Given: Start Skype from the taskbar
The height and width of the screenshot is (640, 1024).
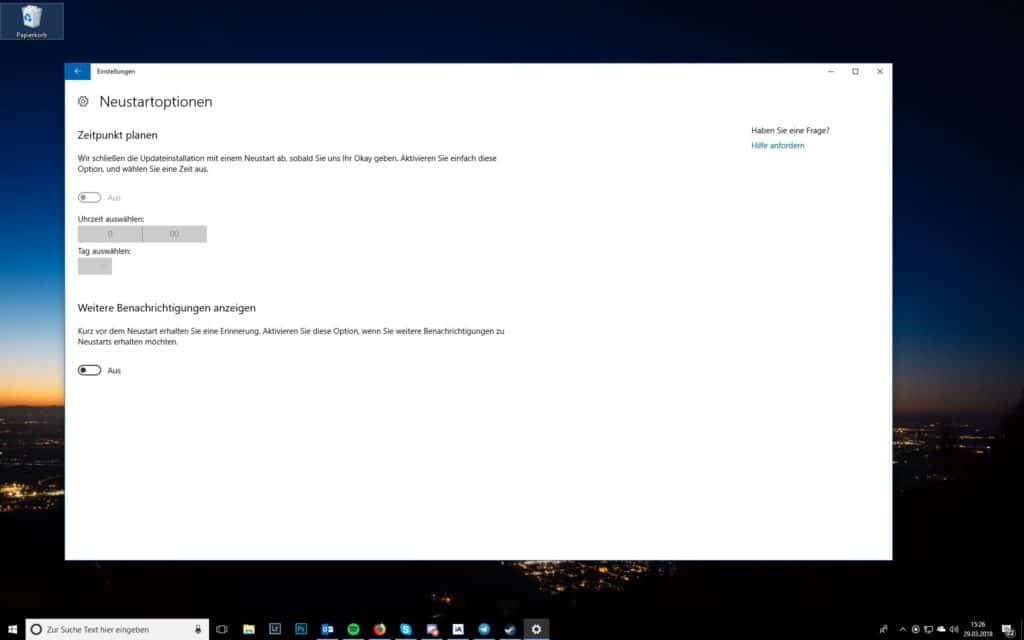Looking at the screenshot, I should click(404, 629).
